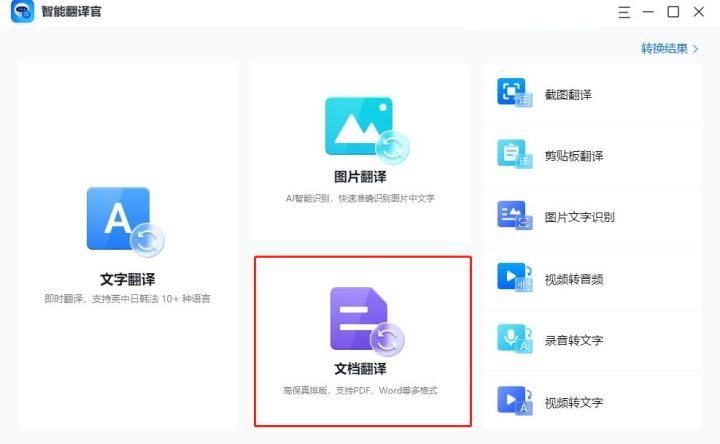Image resolution: width=720 pixels, height=444 pixels.
Task: Expand the arrow next to 转换结果
Action: click(x=695, y=48)
